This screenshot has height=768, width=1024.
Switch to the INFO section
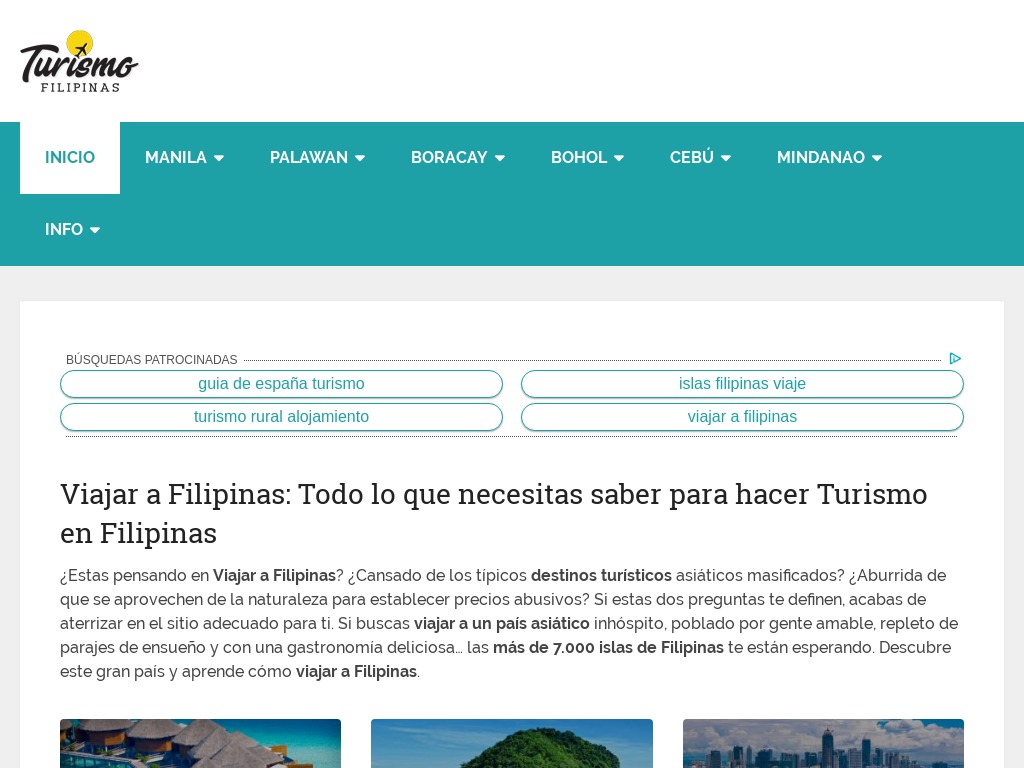pos(63,229)
